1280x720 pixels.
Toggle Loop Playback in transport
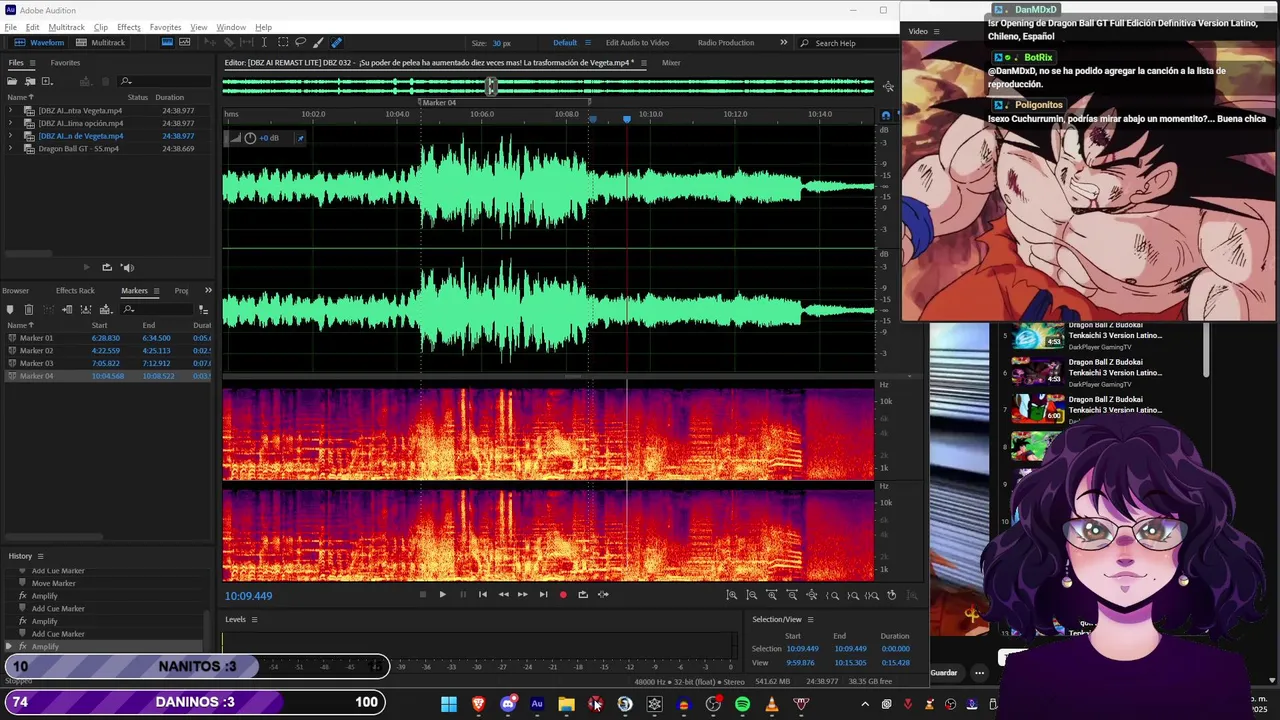pos(583,595)
